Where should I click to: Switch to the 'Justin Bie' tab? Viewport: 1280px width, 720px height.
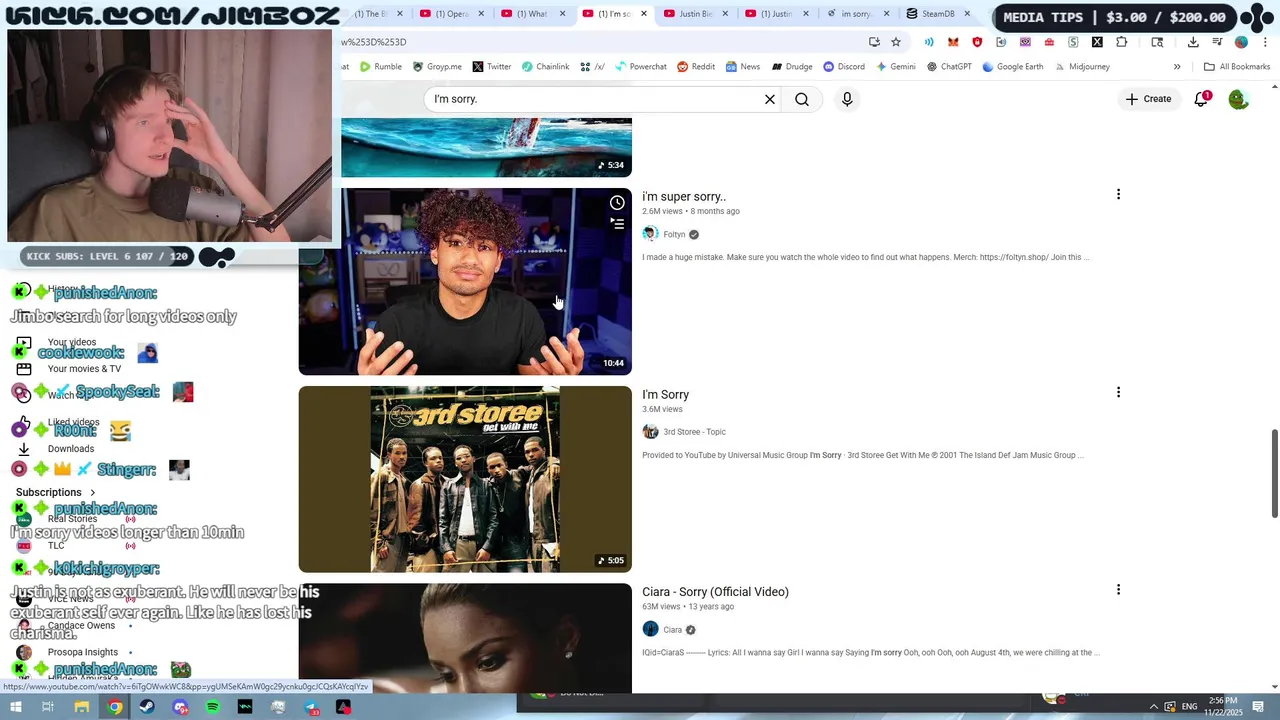[x=694, y=14]
